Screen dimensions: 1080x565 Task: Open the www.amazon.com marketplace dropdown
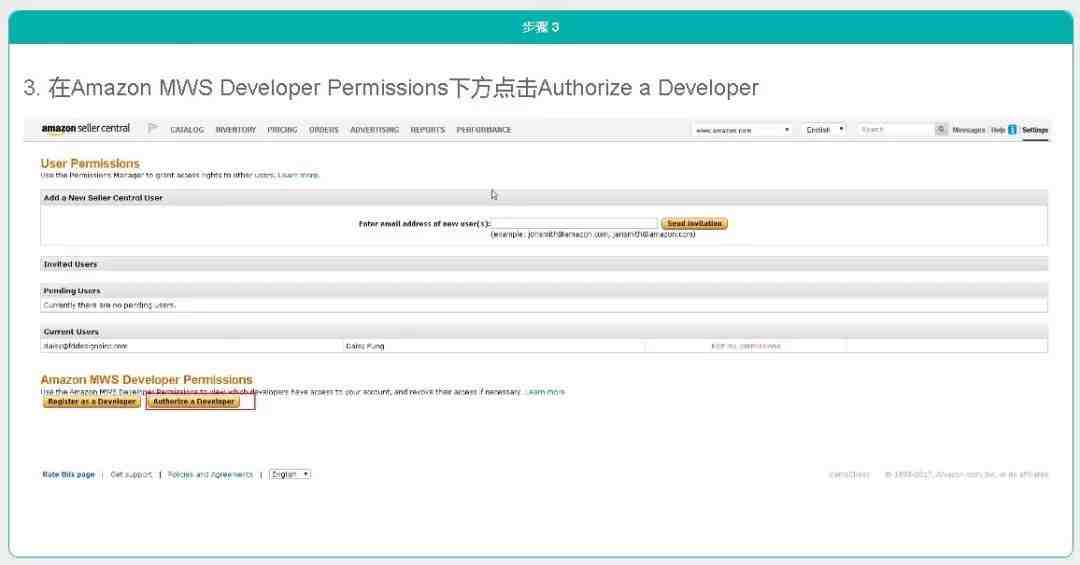coord(742,130)
